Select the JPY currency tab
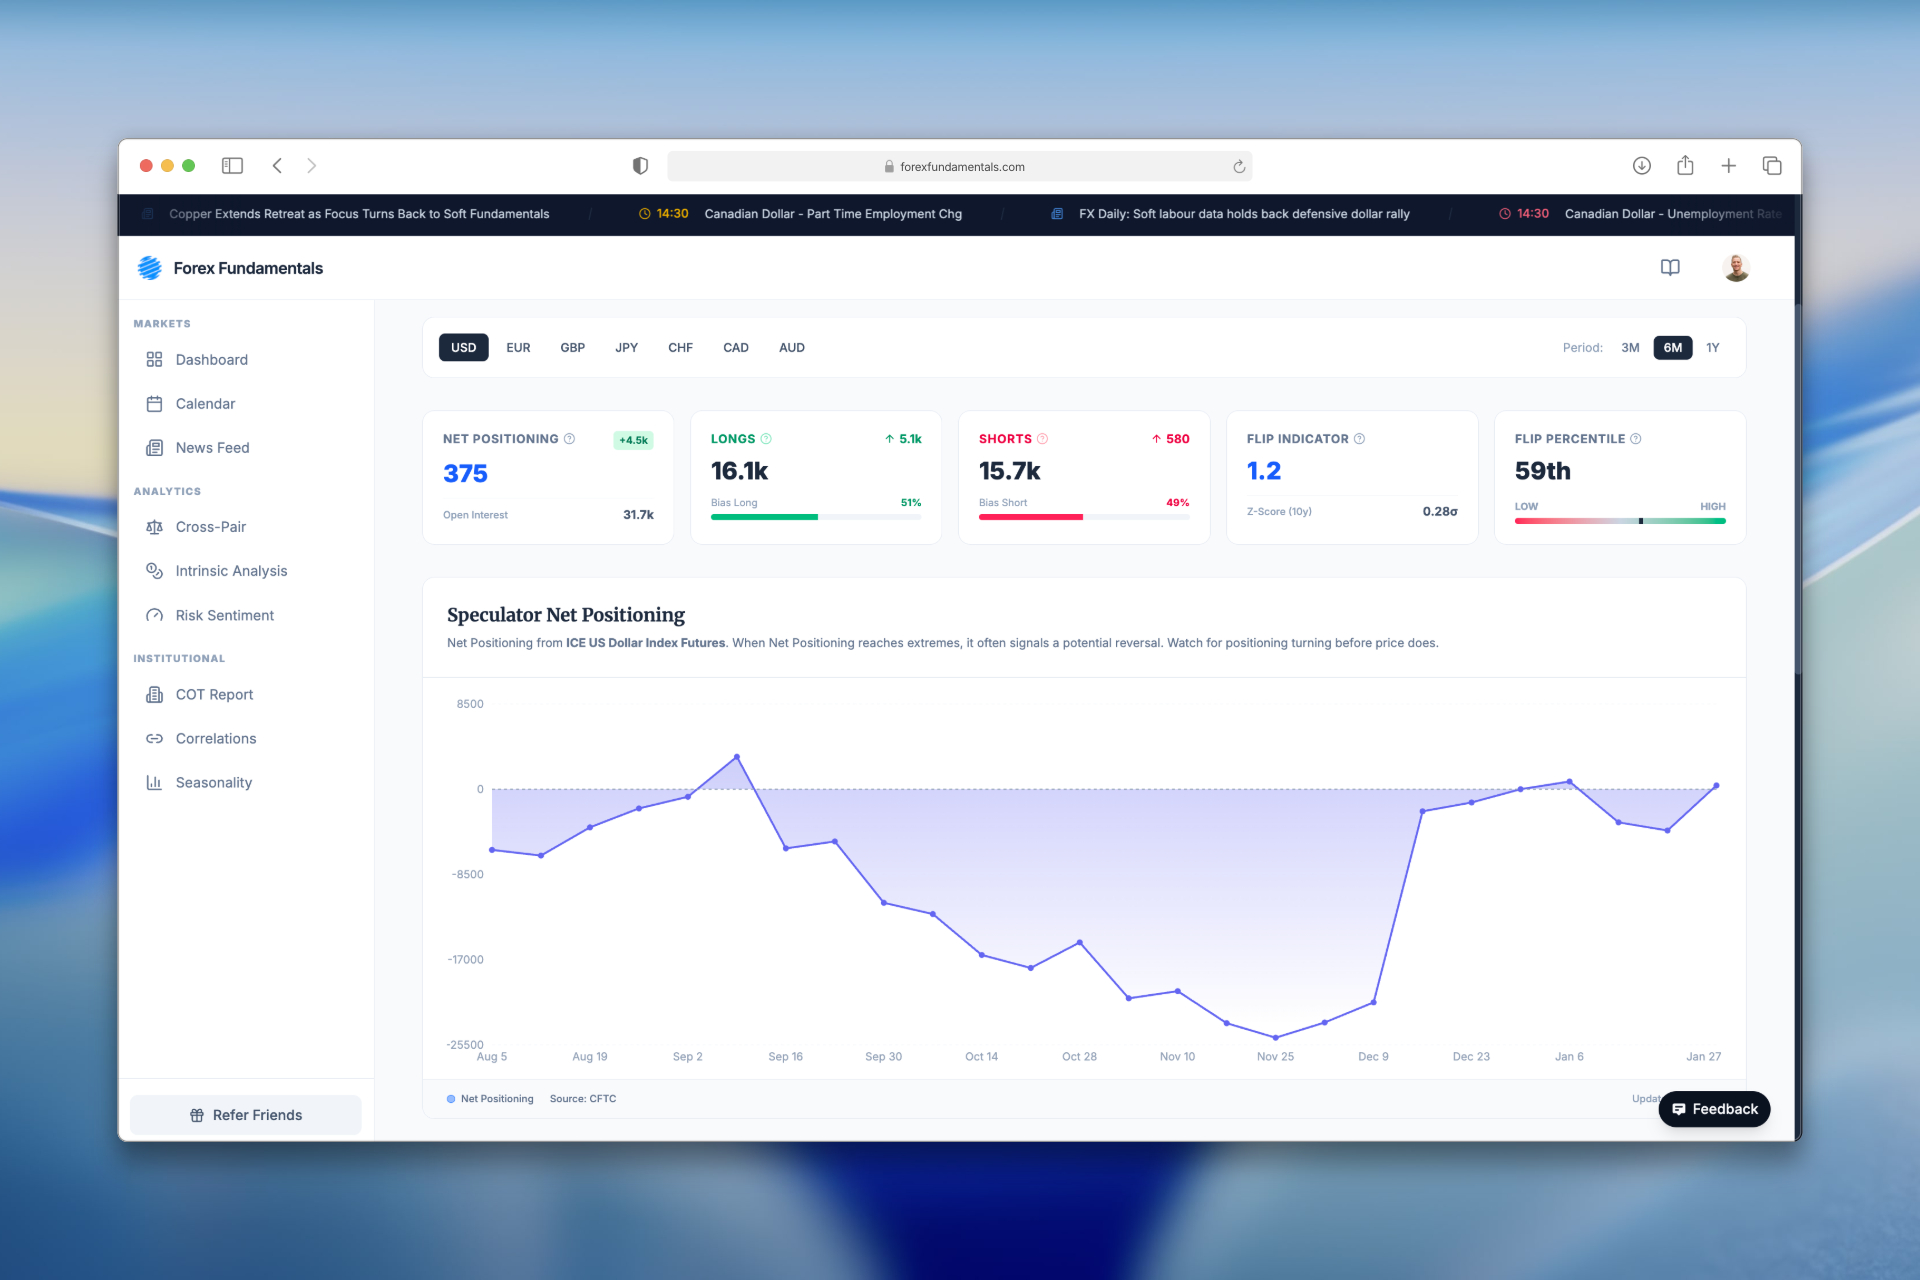The width and height of the screenshot is (1920, 1280). click(626, 348)
